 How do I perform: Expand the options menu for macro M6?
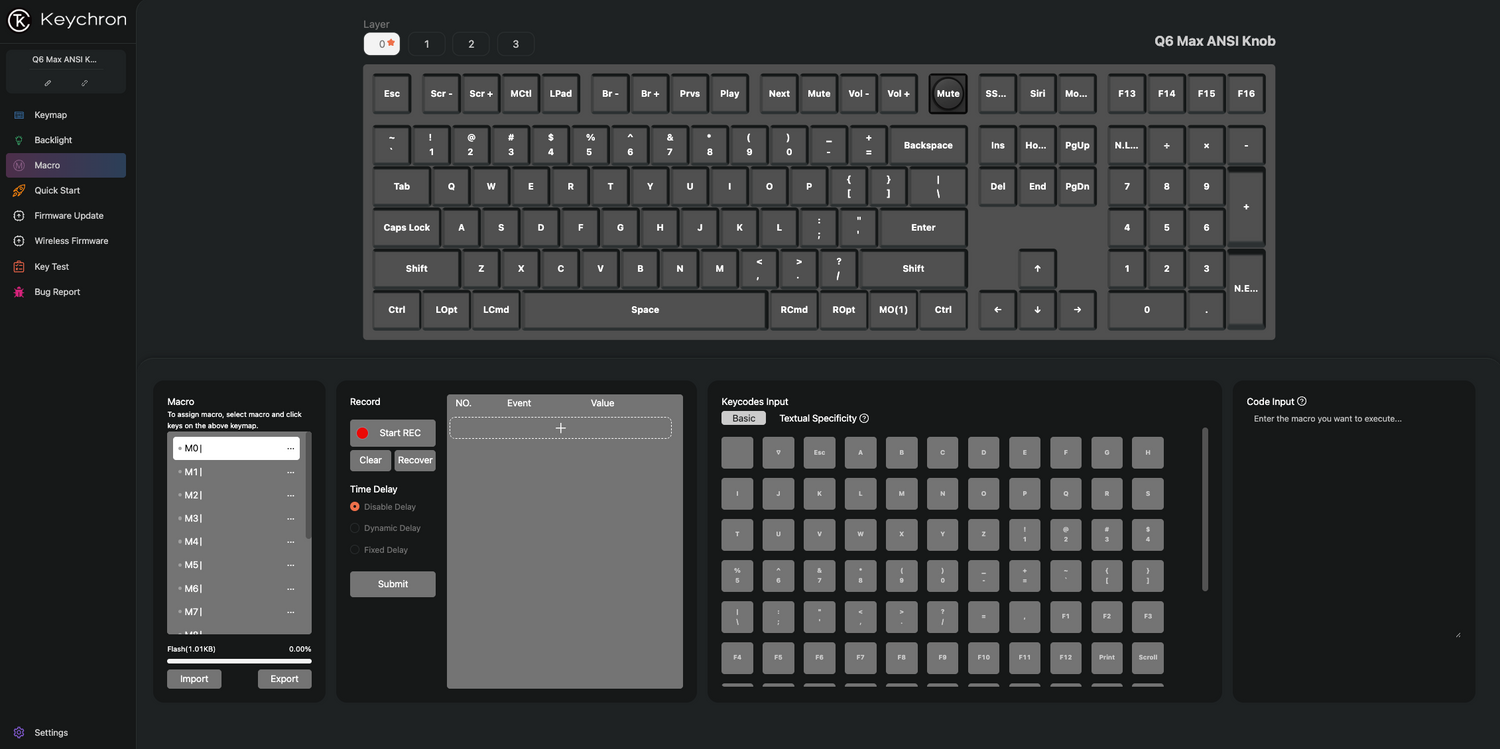[x=291, y=589]
